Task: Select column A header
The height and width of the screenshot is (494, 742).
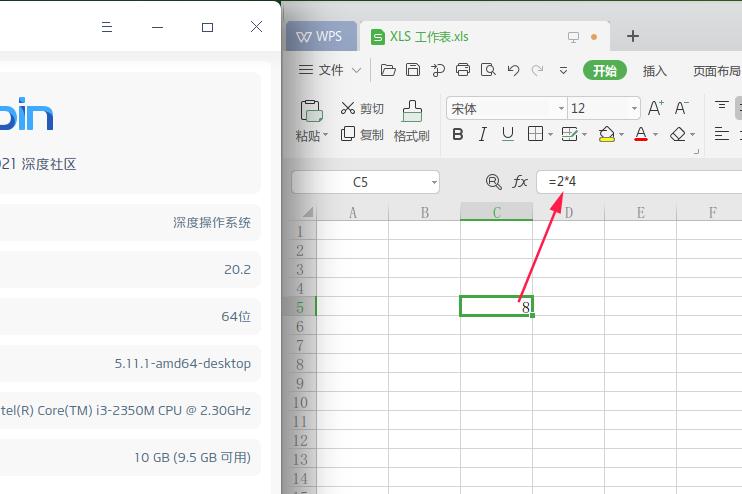Action: pos(353,212)
